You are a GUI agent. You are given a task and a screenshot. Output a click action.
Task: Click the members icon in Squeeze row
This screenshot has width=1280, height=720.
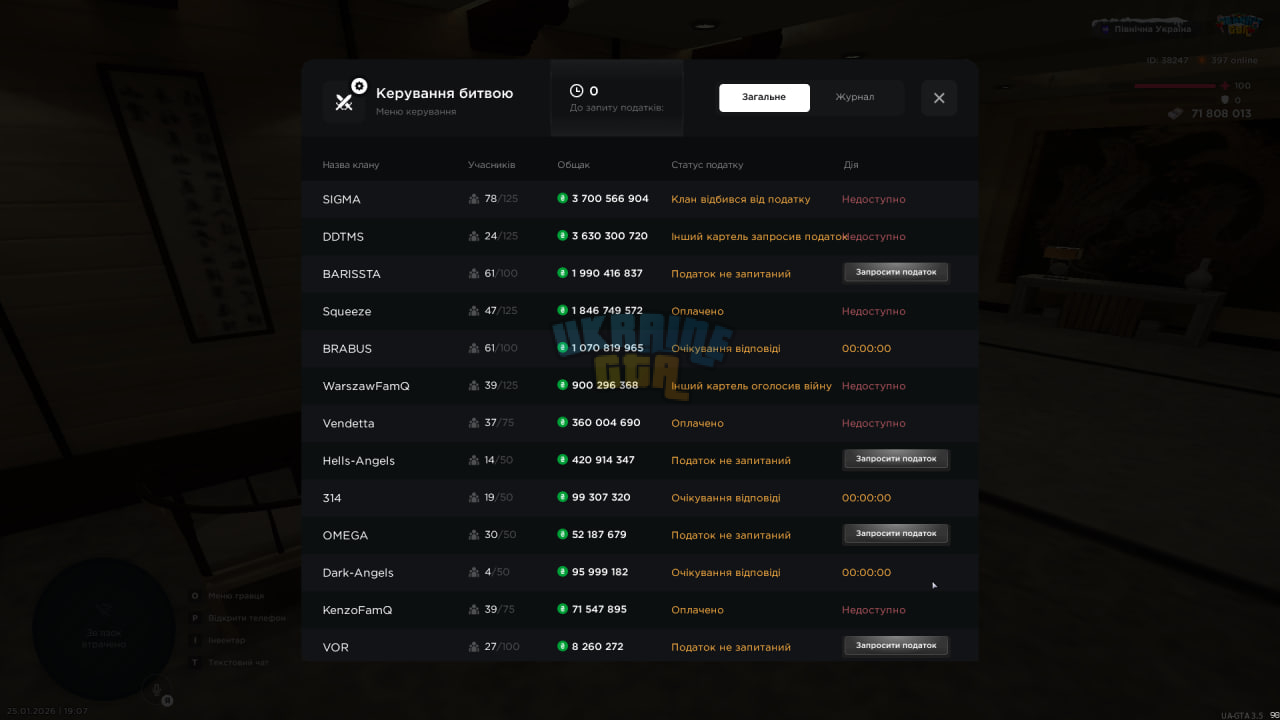(474, 311)
